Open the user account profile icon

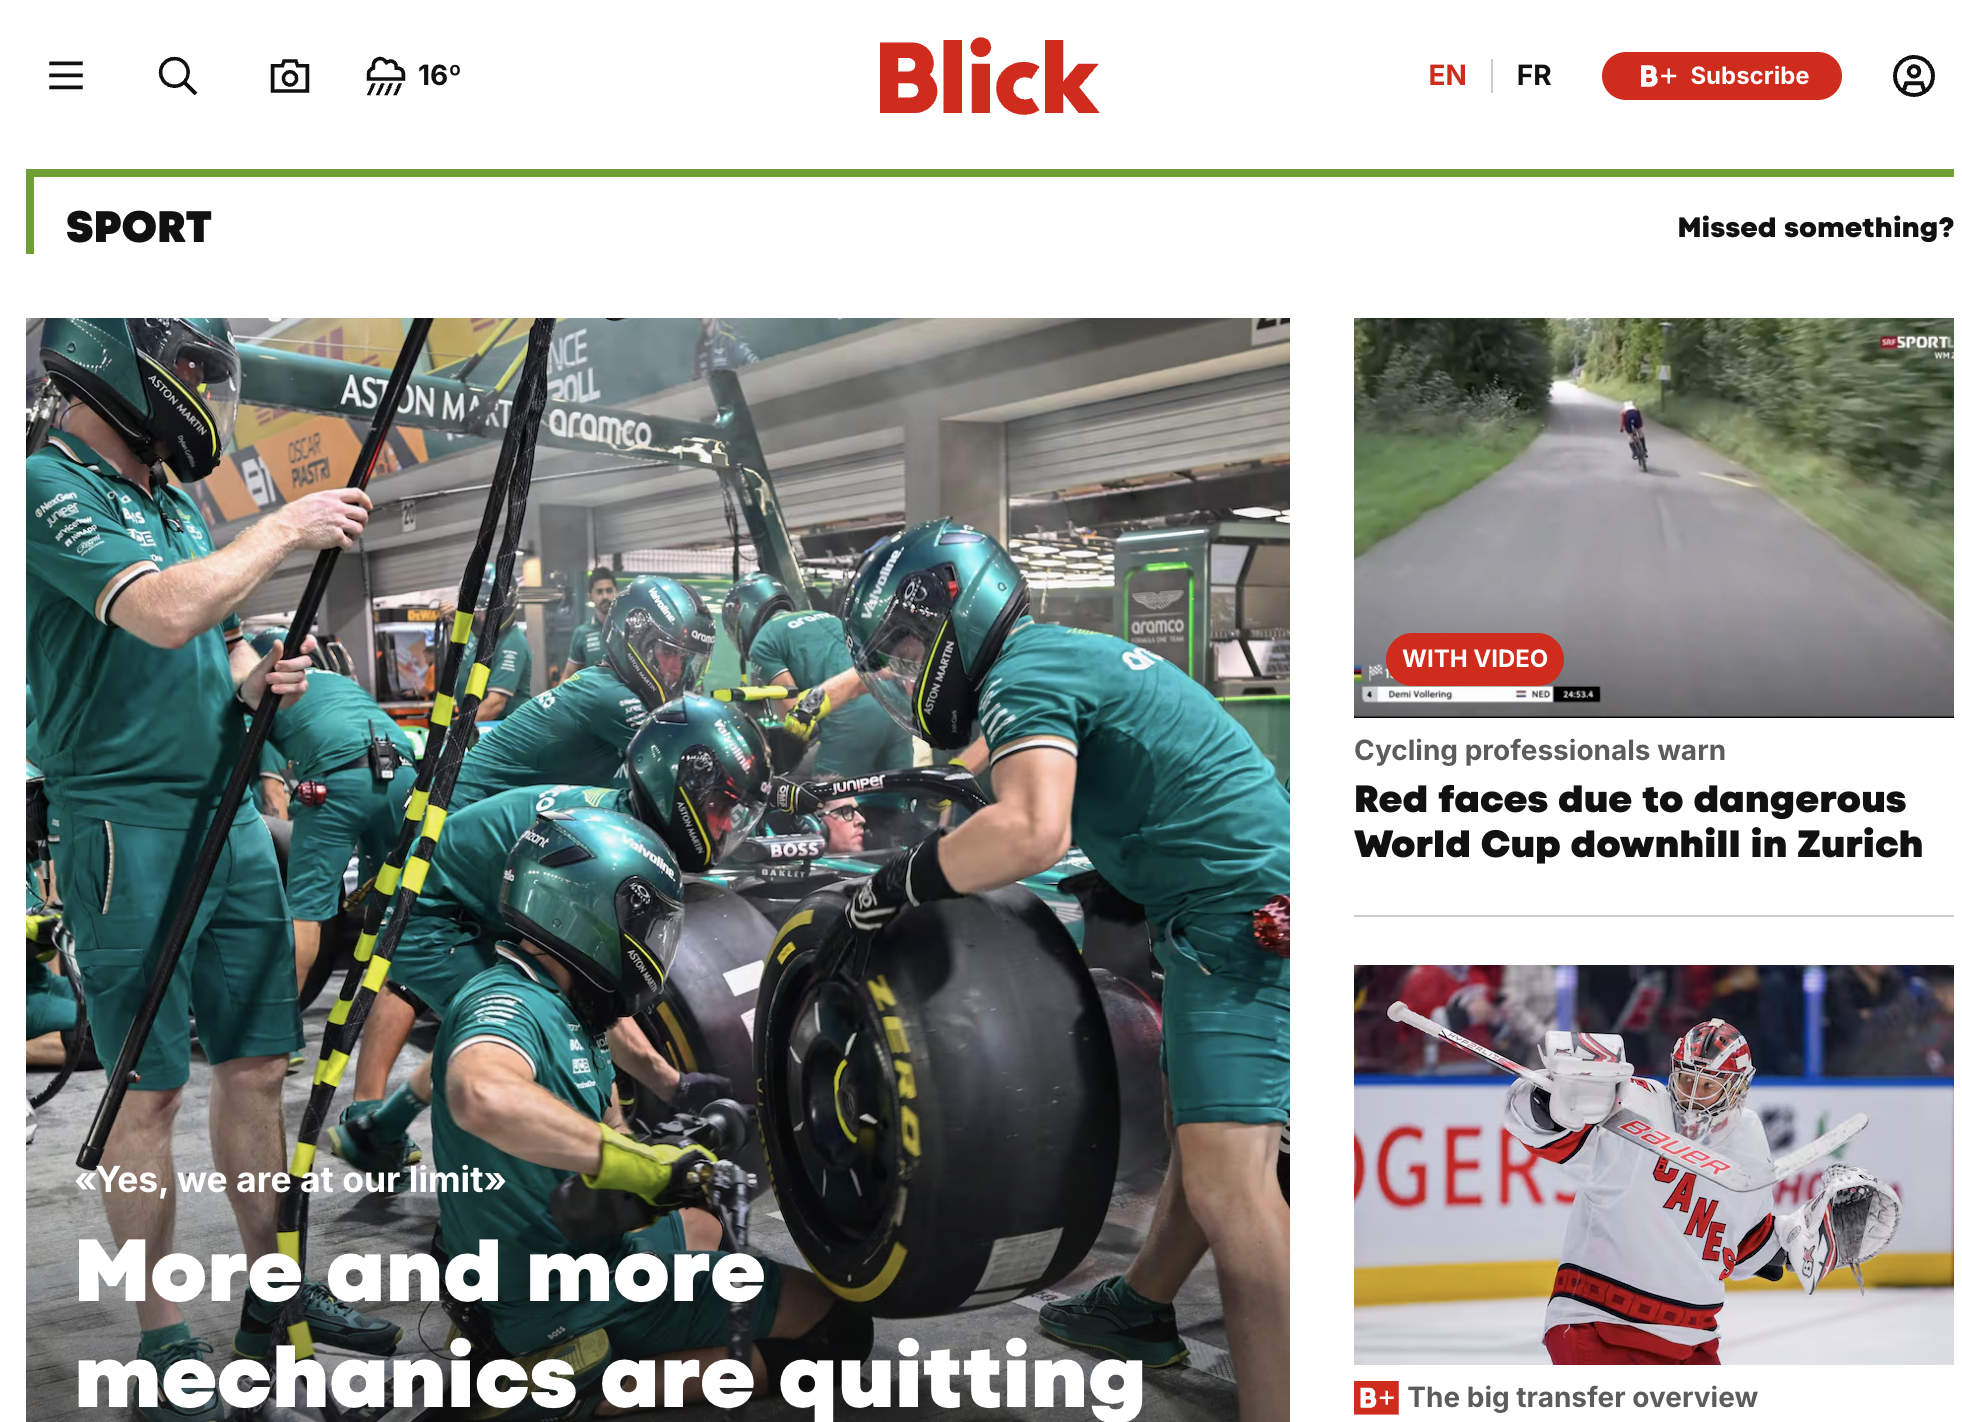pos(1913,76)
